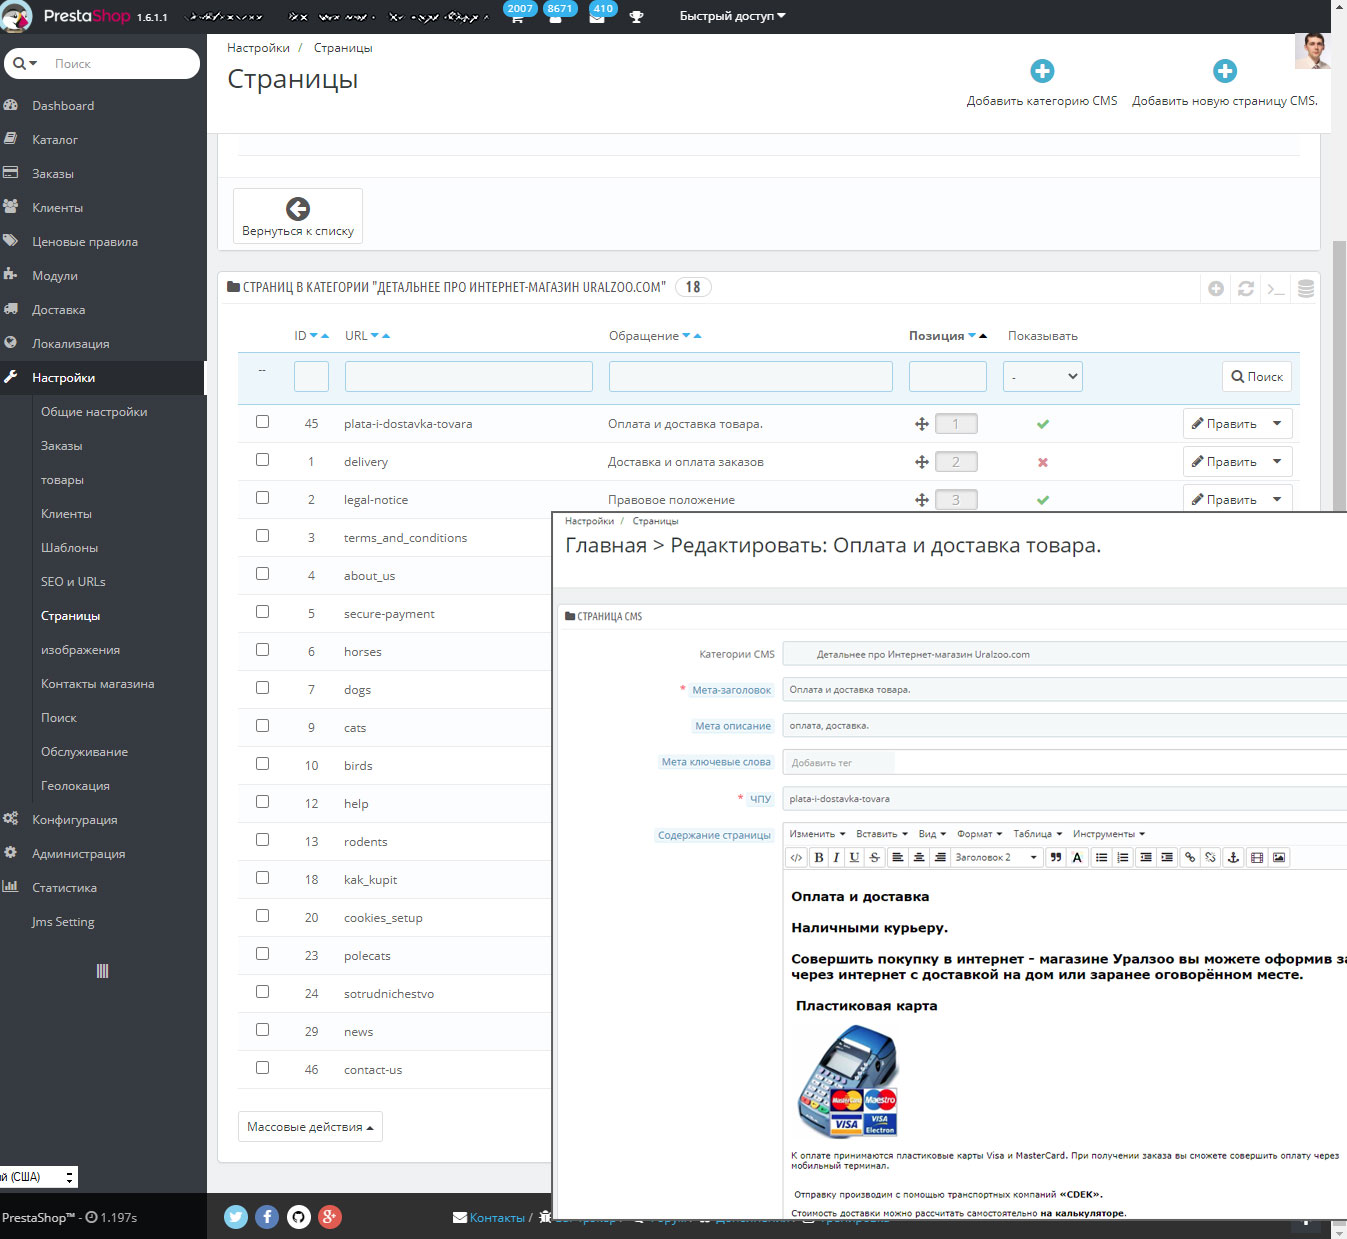
Task: Open the Заголовок 2 format dropdown
Action: [996, 857]
